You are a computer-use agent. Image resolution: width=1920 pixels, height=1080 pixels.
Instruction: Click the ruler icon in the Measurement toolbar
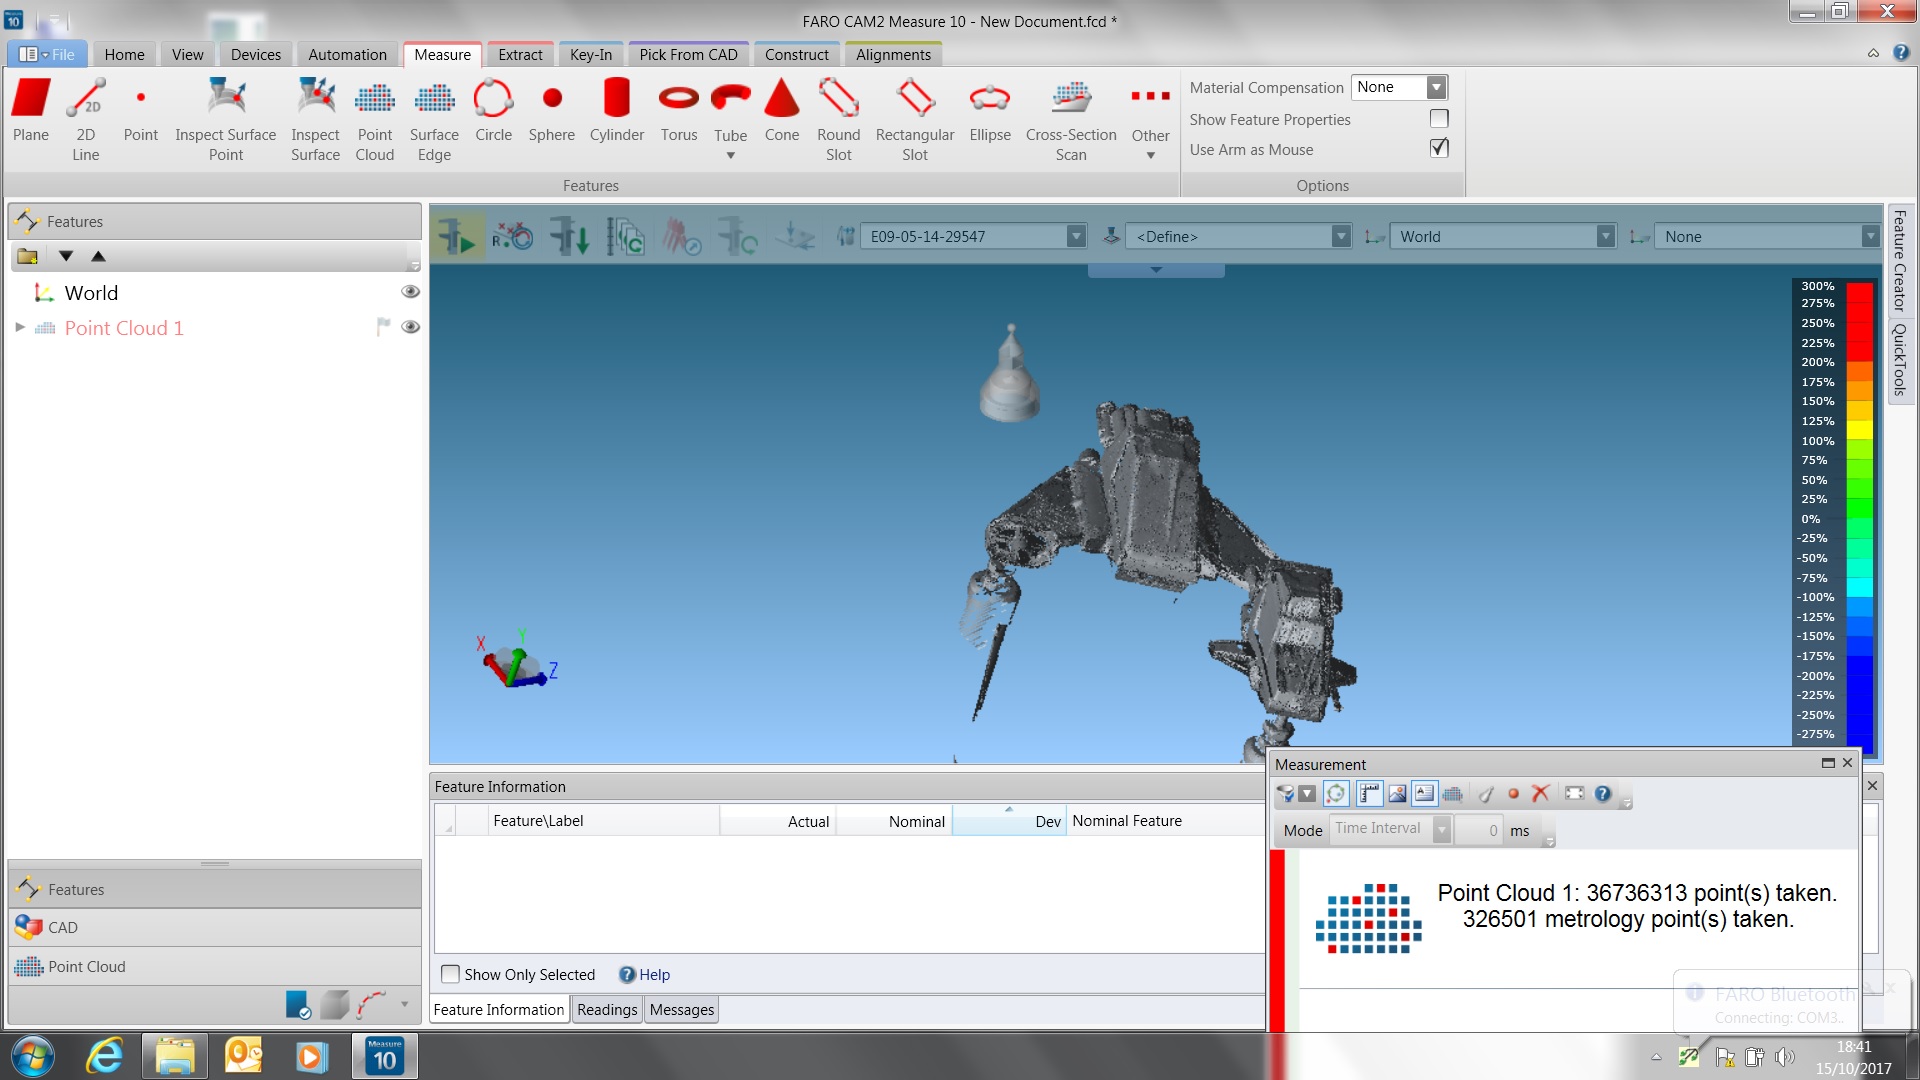click(x=1370, y=794)
